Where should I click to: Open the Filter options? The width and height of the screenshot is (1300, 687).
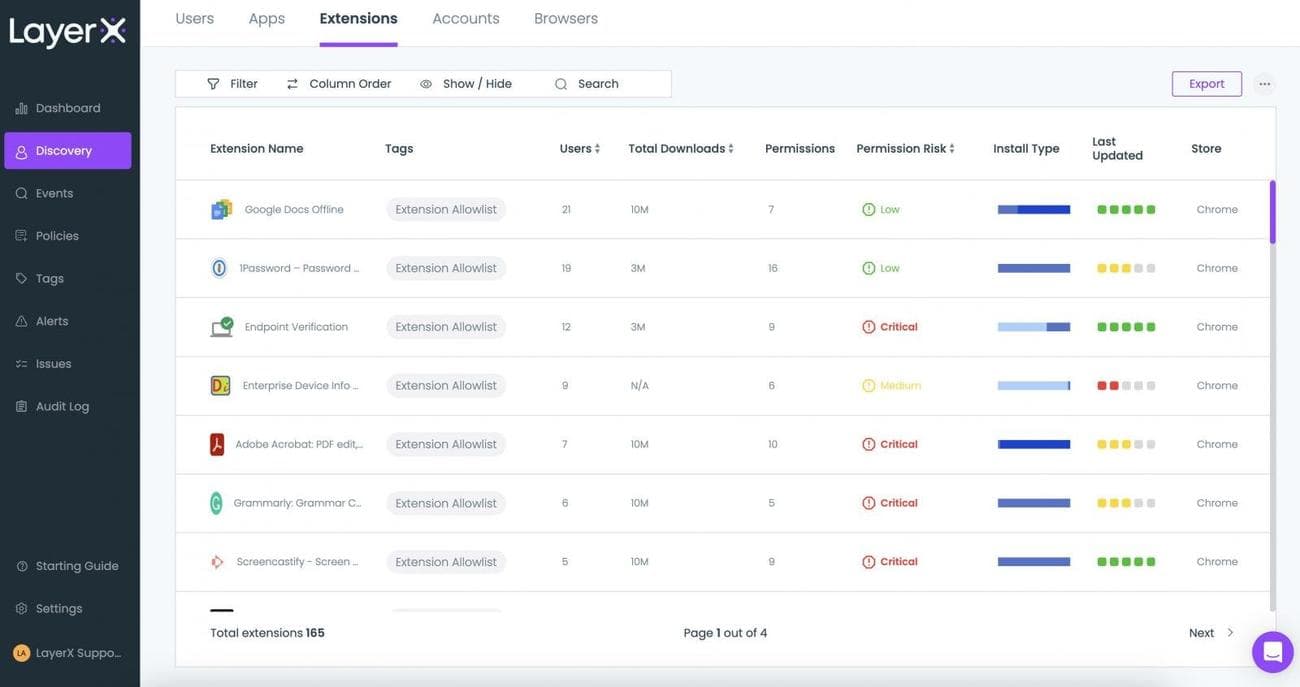231,81
